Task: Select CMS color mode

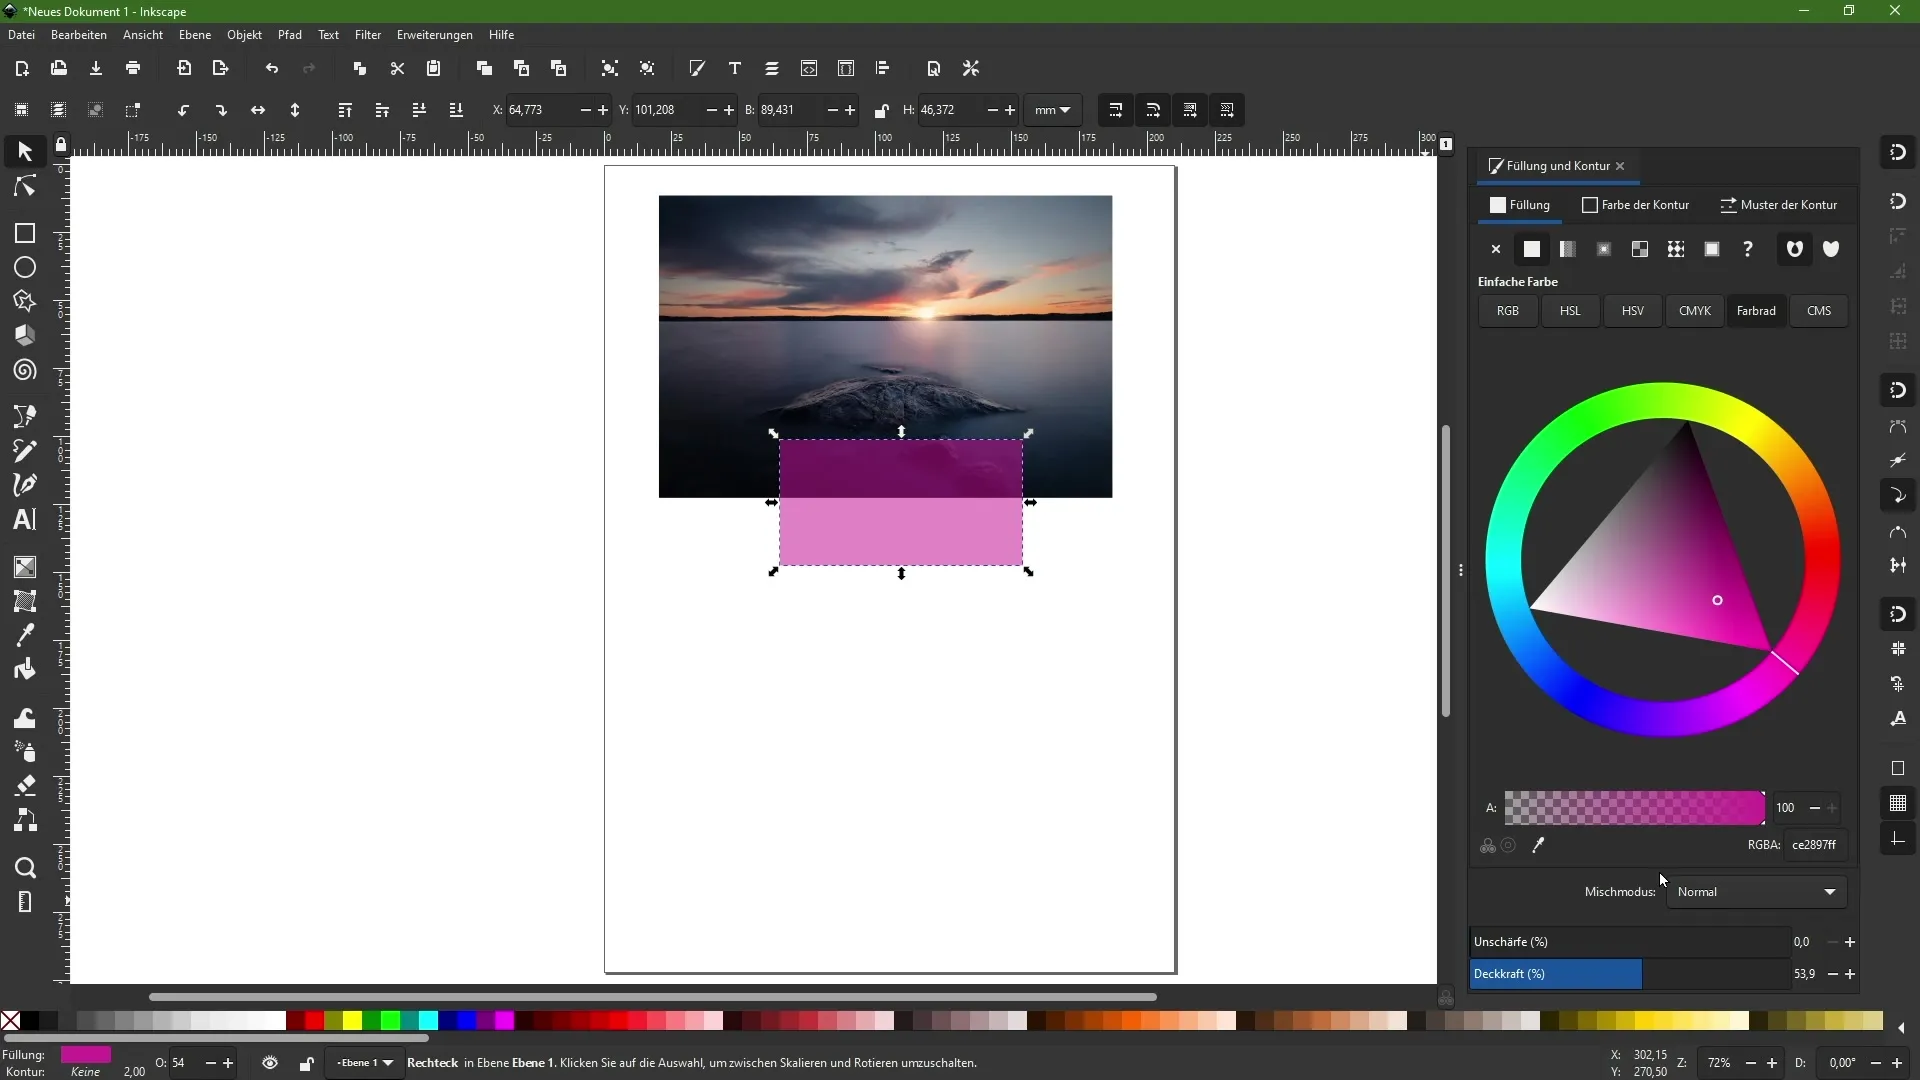Action: point(1819,311)
